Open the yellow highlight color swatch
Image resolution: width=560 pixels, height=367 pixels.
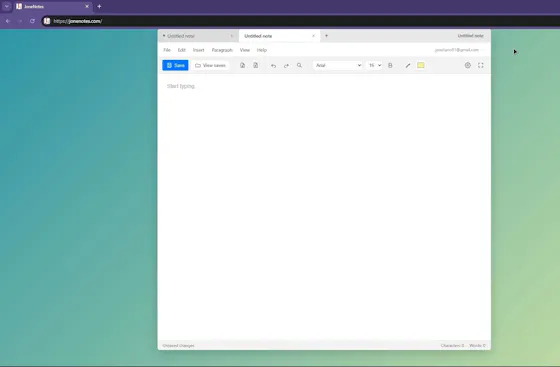click(421, 65)
